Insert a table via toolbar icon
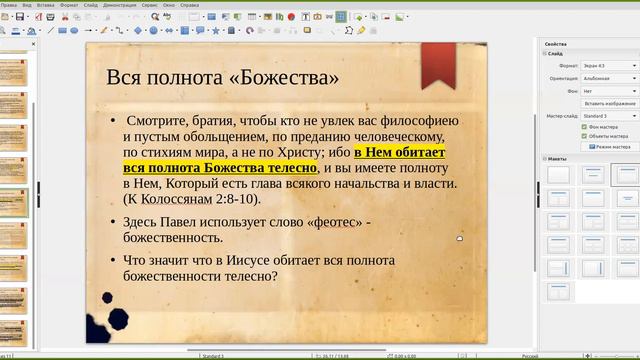 [x=252, y=17]
